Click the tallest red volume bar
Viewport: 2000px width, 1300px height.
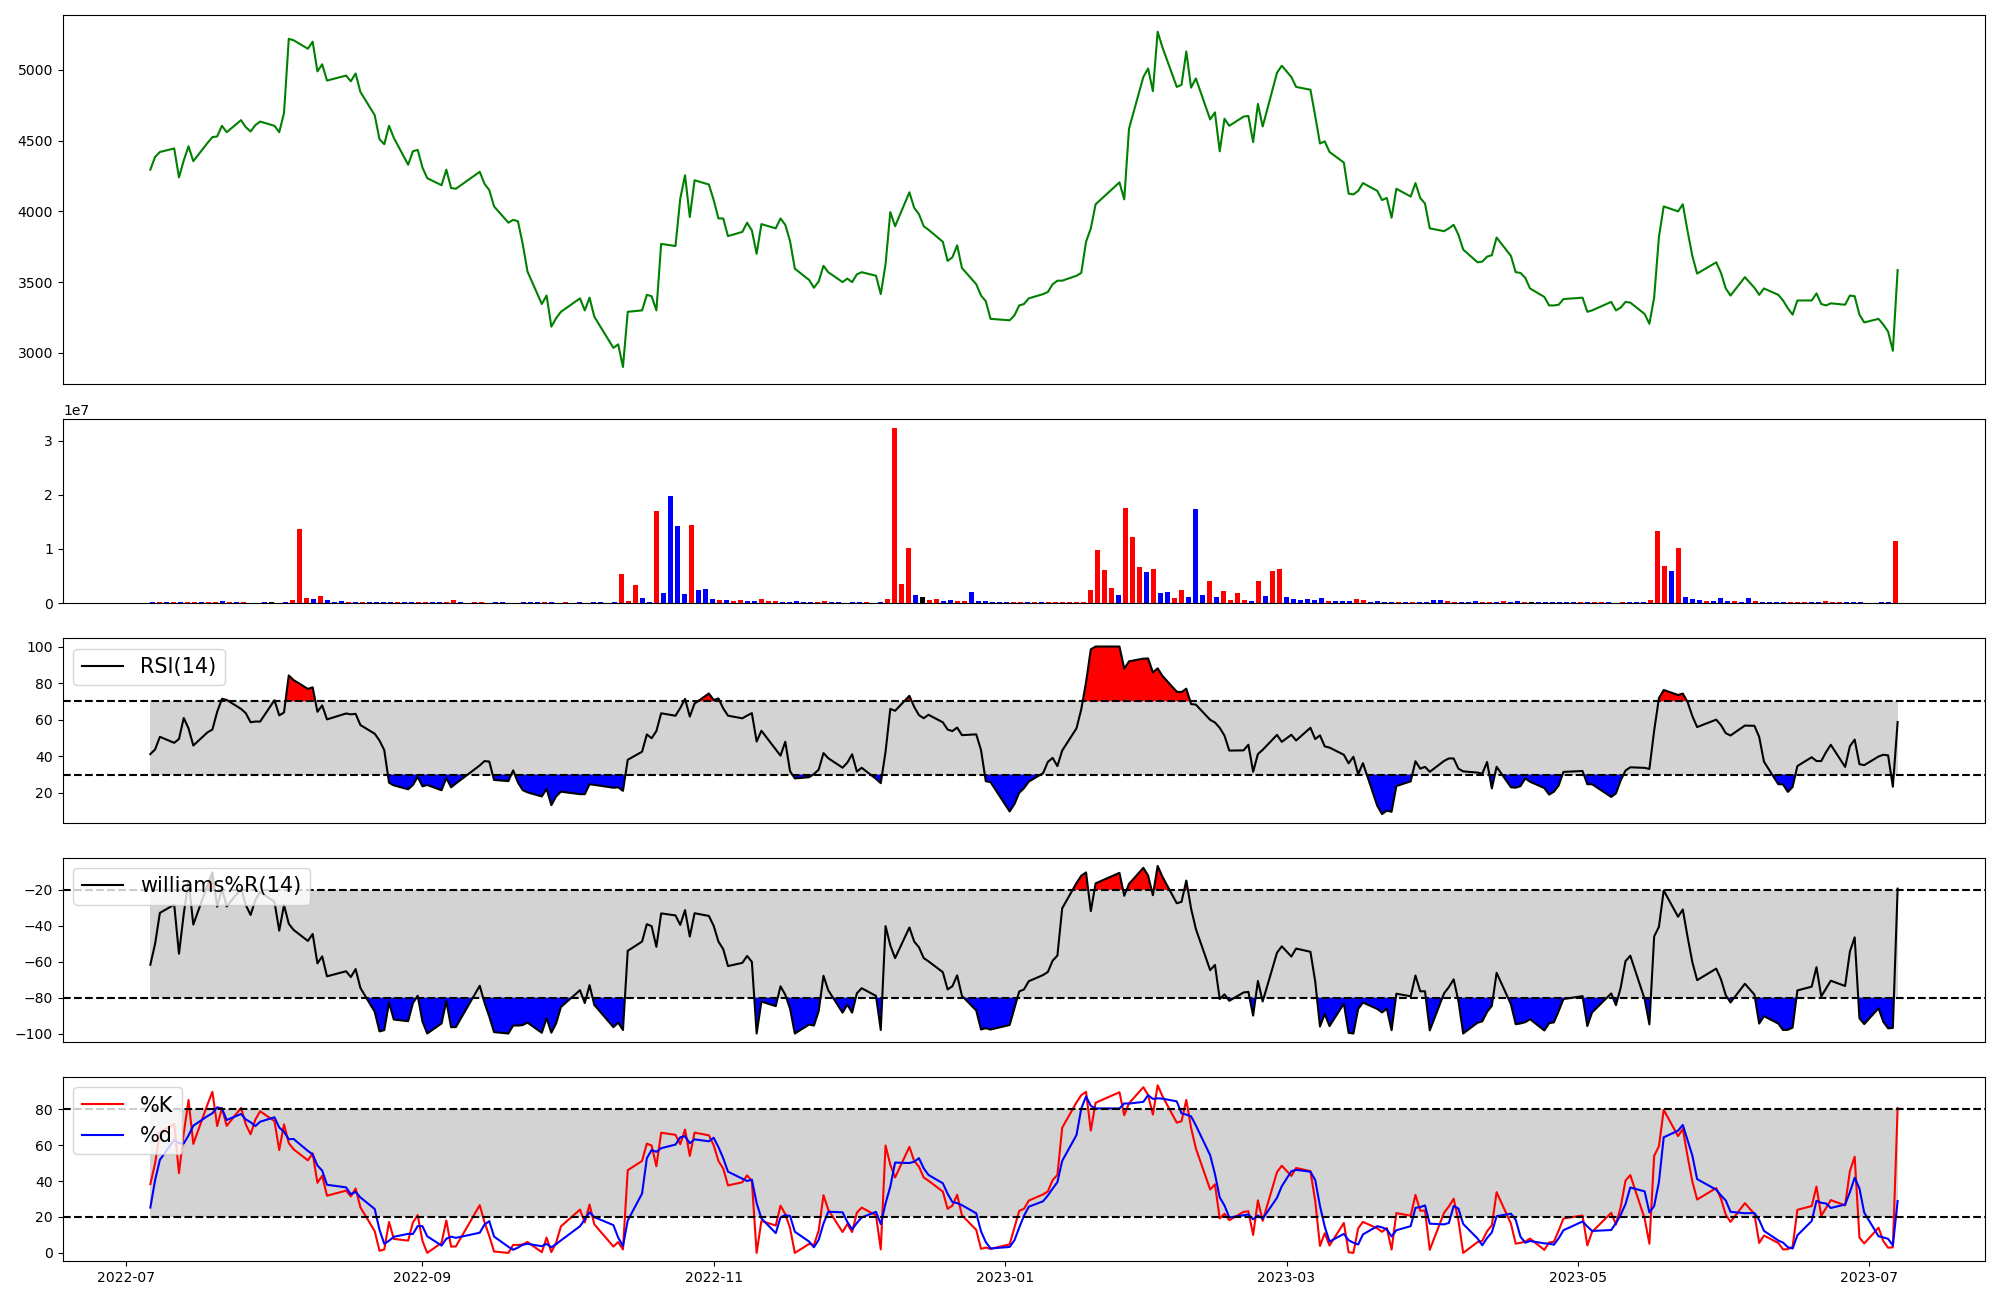(x=894, y=515)
